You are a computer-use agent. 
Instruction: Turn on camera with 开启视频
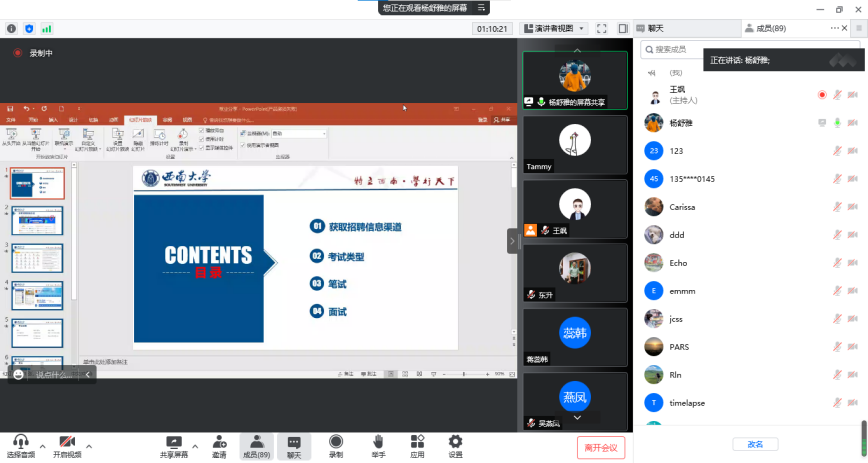66,443
